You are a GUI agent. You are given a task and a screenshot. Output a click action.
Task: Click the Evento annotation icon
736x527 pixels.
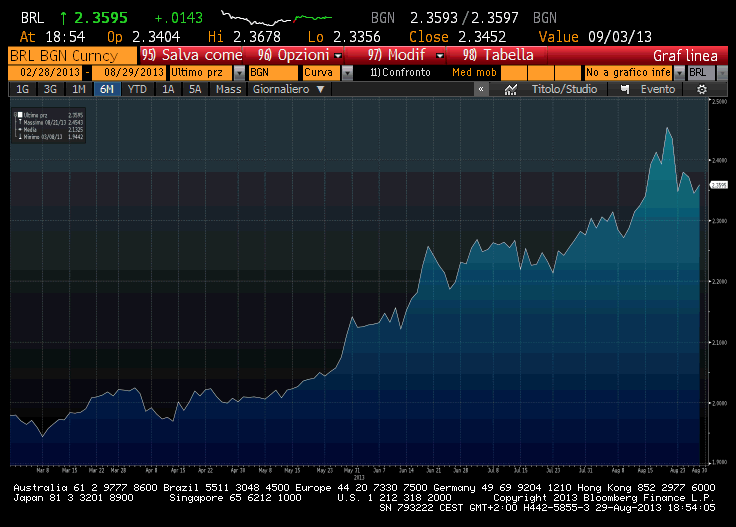tap(625, 89)
